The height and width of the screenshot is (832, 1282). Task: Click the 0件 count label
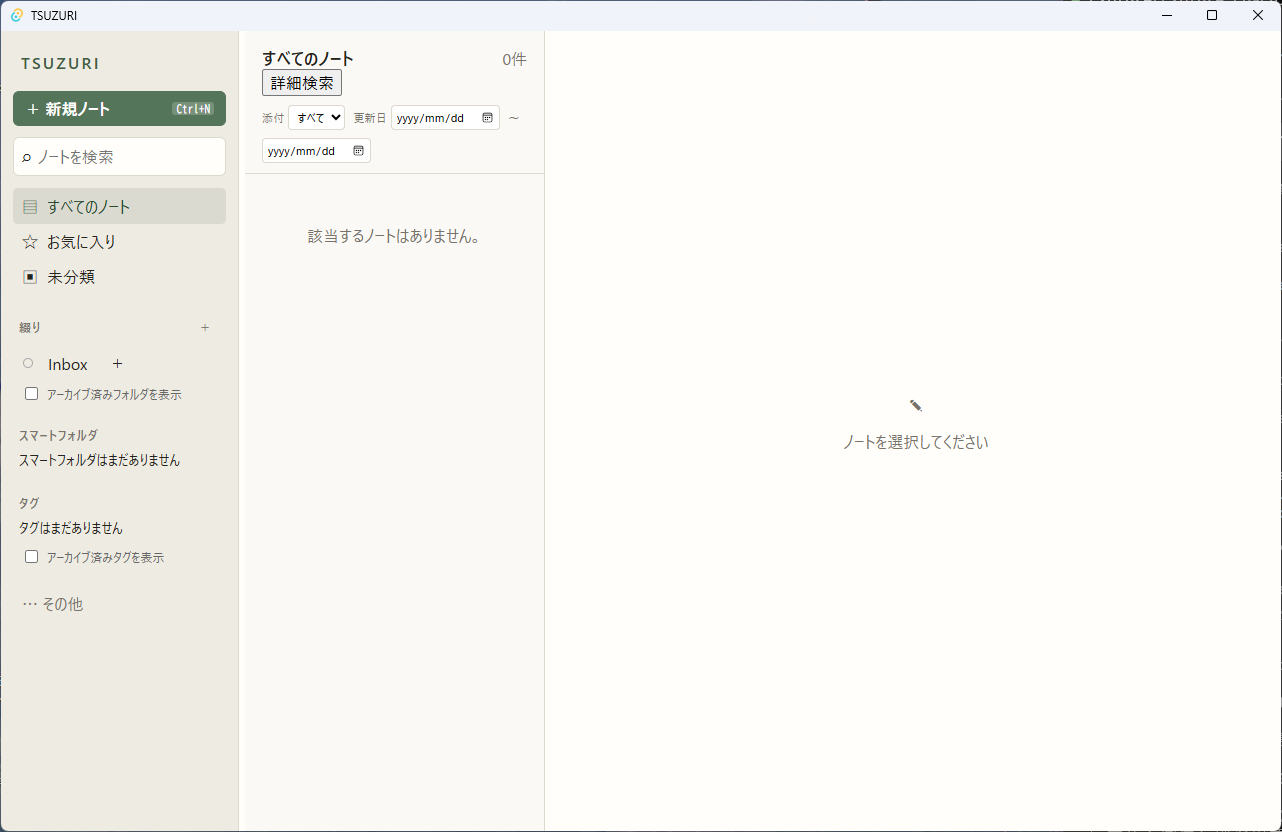click(514, 59)
